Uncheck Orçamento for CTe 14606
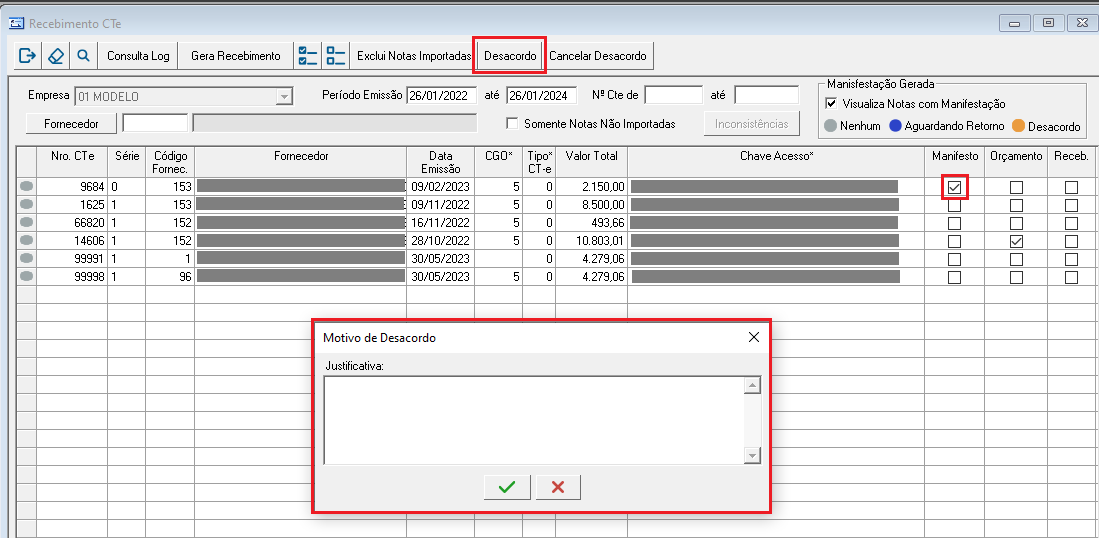1099x538 pixels. tap(1016, 241)
